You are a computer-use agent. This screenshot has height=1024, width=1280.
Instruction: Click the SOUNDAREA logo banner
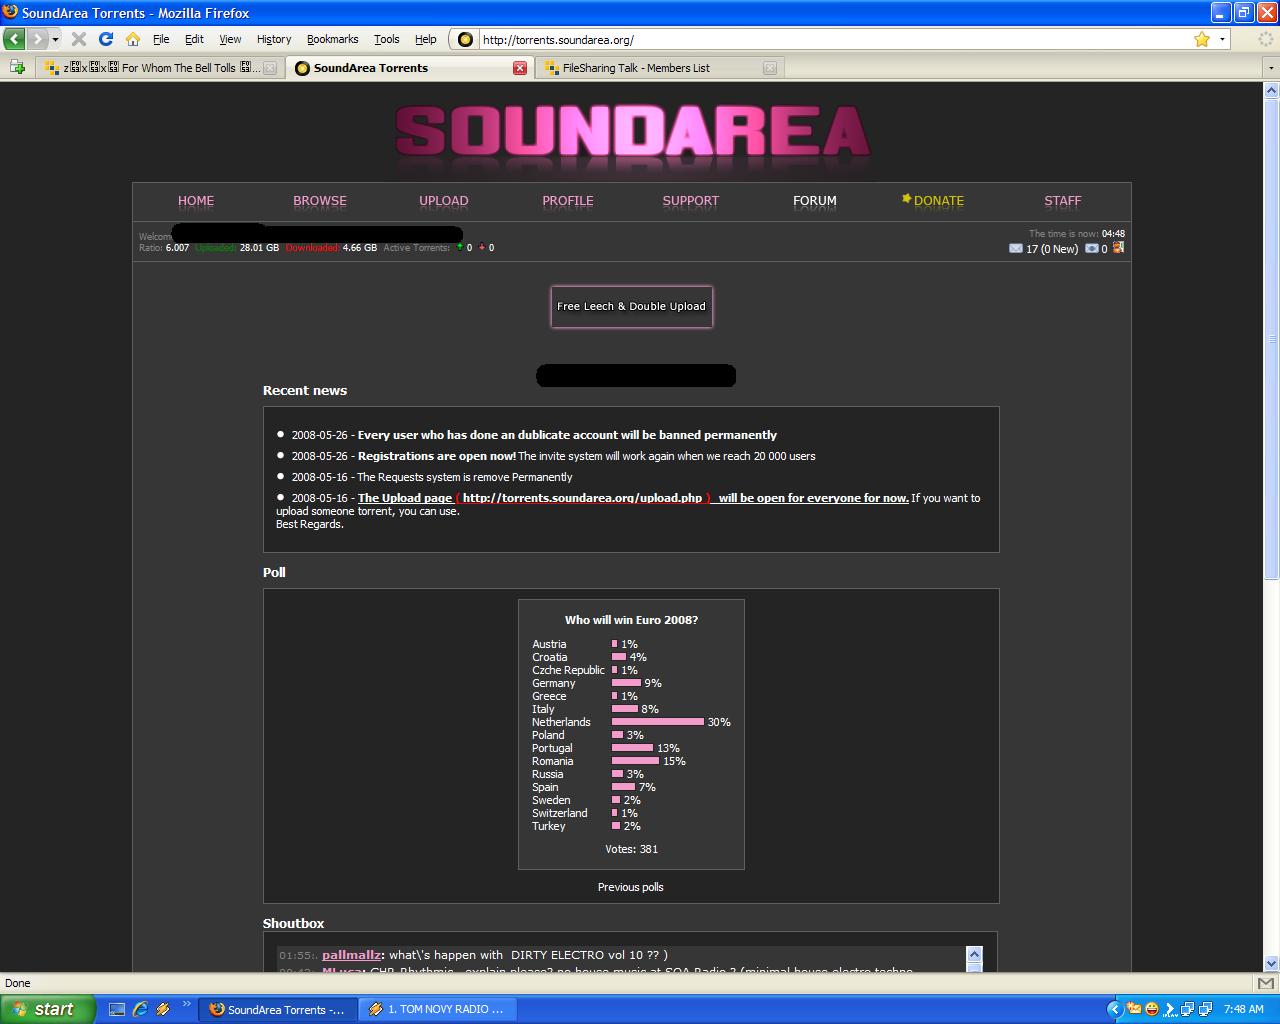click(x=632, y=132)
